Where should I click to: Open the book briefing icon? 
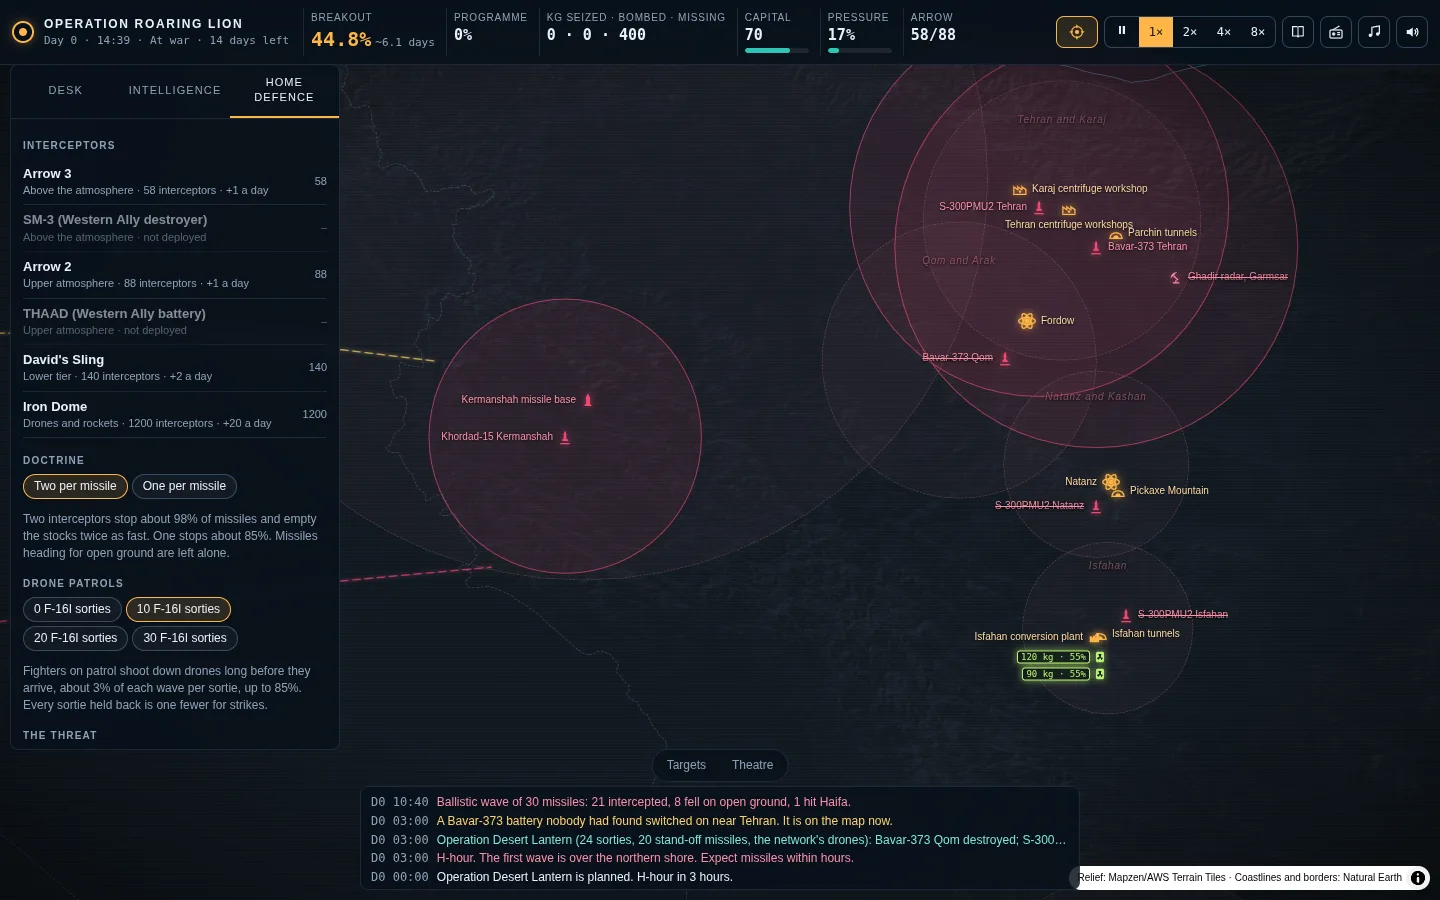(x=1298, y=32)
